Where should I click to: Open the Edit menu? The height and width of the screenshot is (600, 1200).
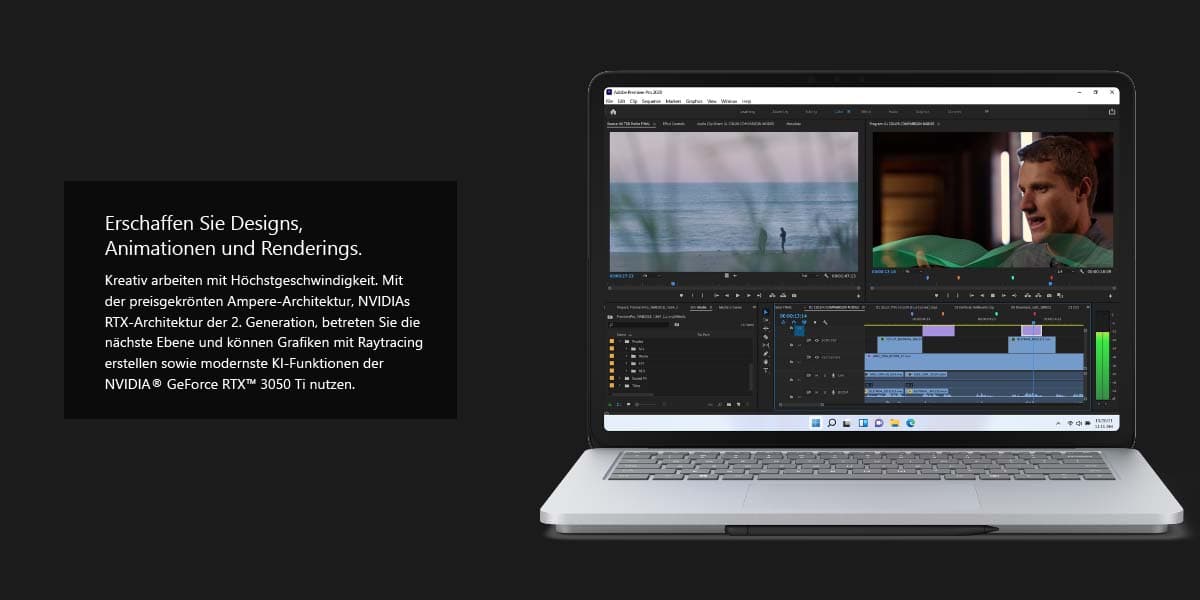click(621, 101)
